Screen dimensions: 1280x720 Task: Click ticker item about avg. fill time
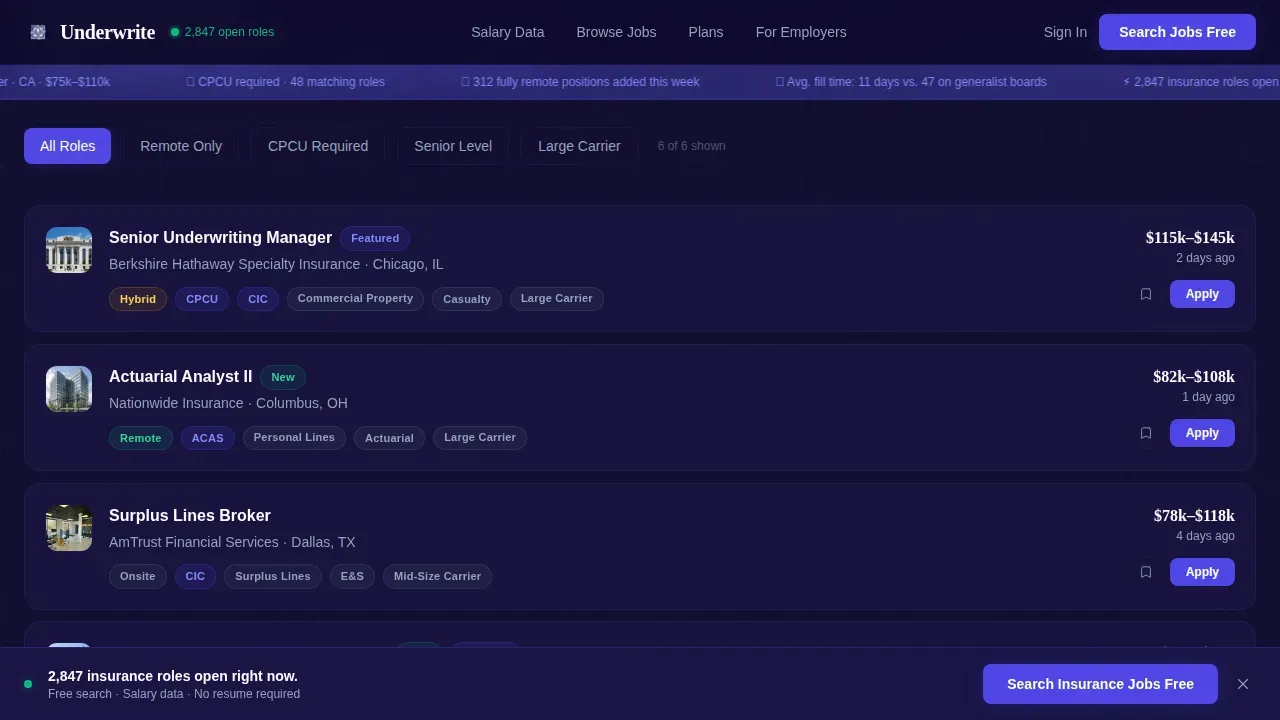tap(911, 82)
